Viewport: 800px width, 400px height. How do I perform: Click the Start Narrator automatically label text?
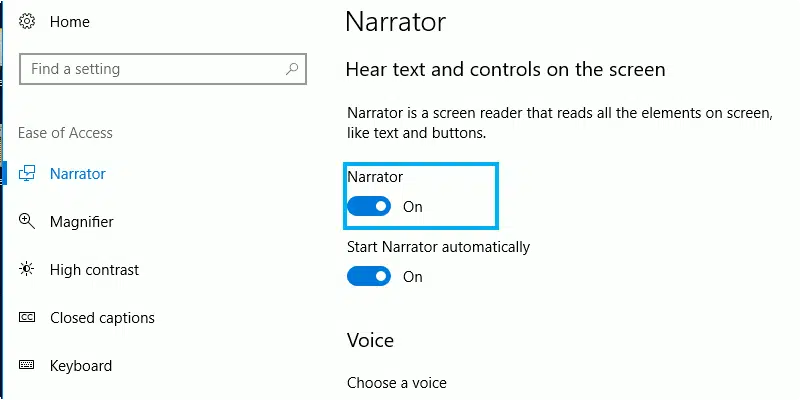click(438, 247)
